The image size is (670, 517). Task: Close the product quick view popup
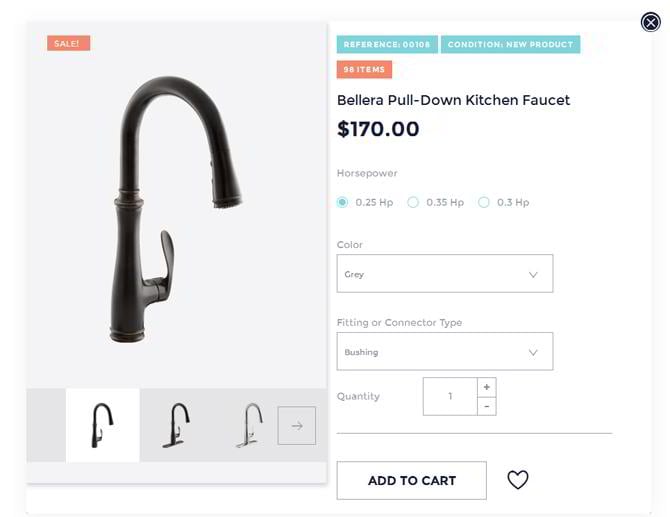click(650, 22)
